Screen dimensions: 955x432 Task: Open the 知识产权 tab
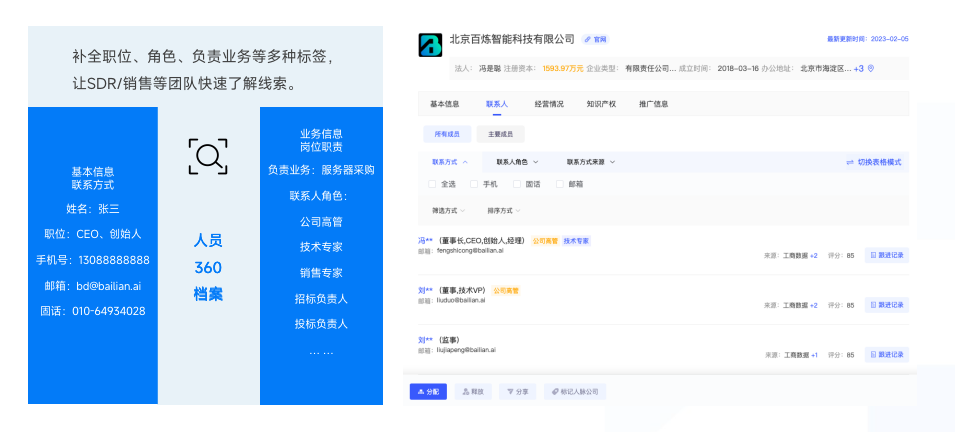tap(601, 104)
